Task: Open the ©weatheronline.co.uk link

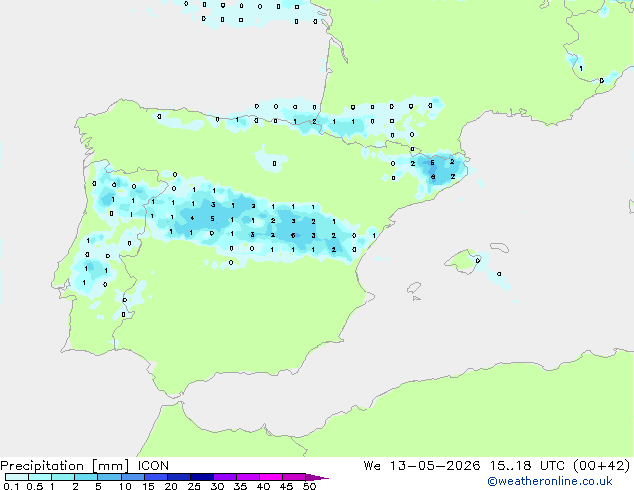Action: coord(550,481)
